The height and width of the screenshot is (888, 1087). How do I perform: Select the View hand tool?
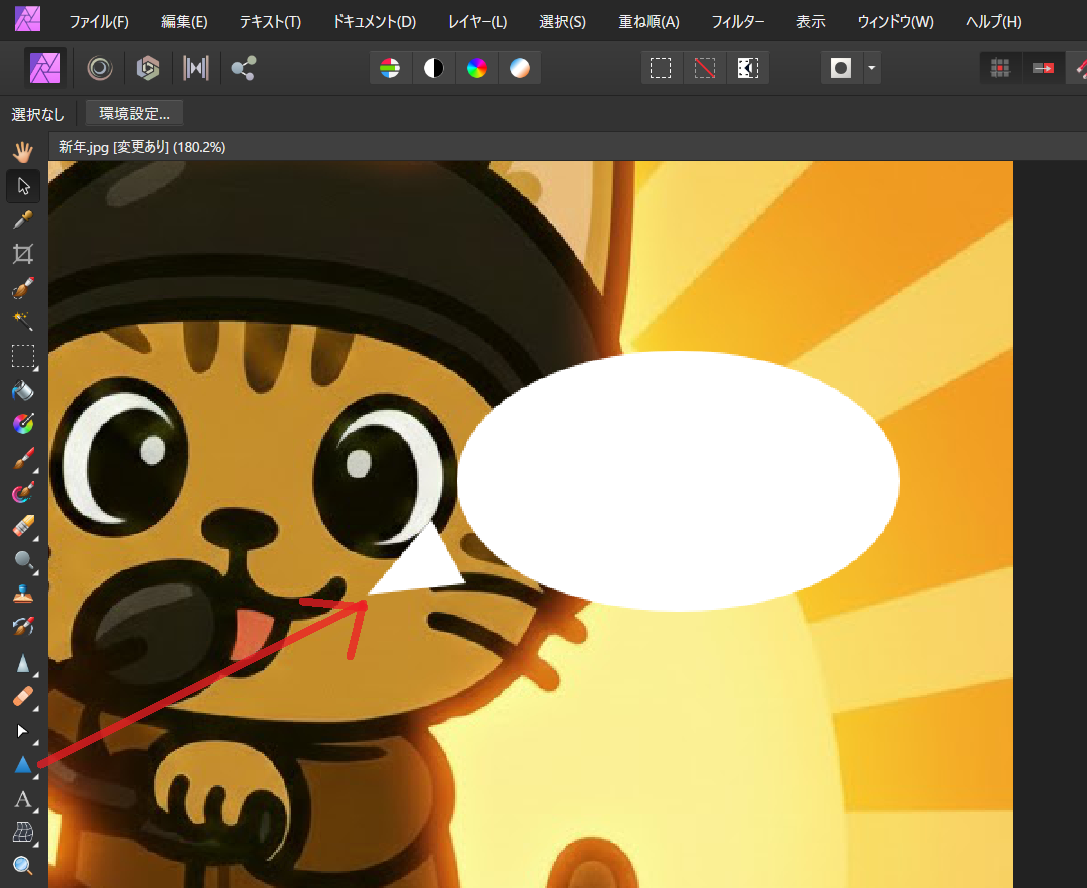click(x=23, y=152)
